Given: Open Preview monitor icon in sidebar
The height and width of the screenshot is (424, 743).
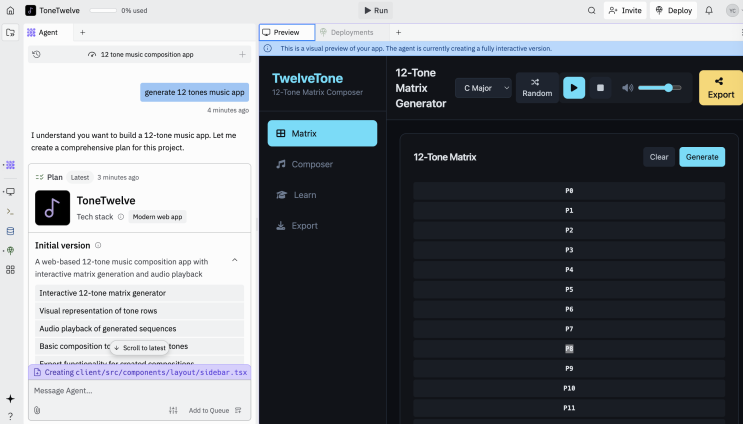Looking at the screenshot, I should coord(10,192).
